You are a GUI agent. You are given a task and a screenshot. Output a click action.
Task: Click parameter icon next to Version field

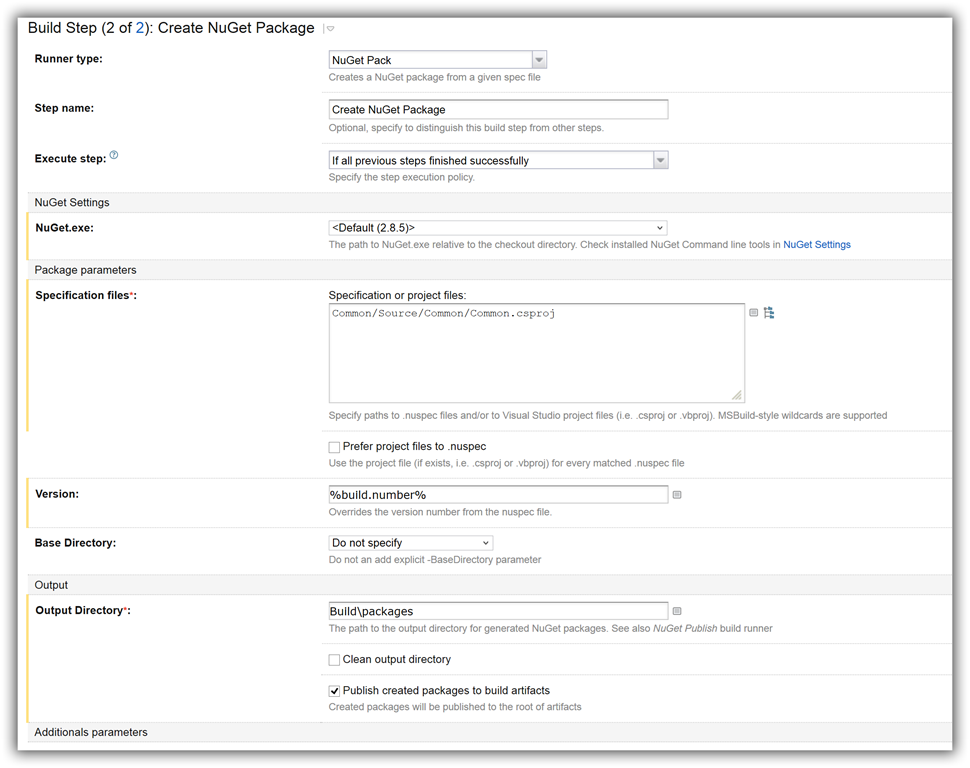(x=677, y=494)
